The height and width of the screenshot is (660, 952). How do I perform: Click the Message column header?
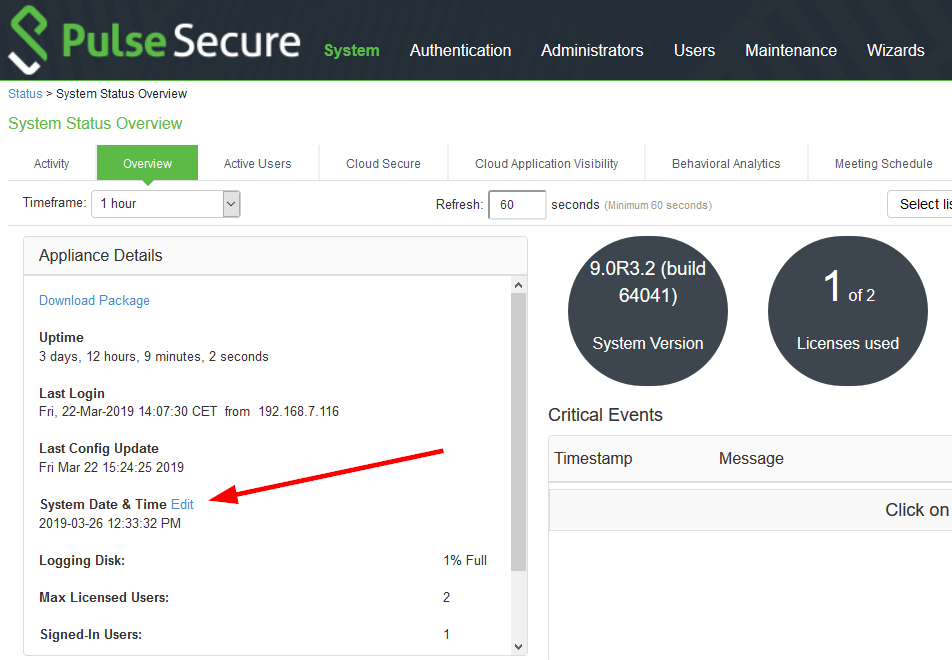pyautogui.click(x=751, y=458)
